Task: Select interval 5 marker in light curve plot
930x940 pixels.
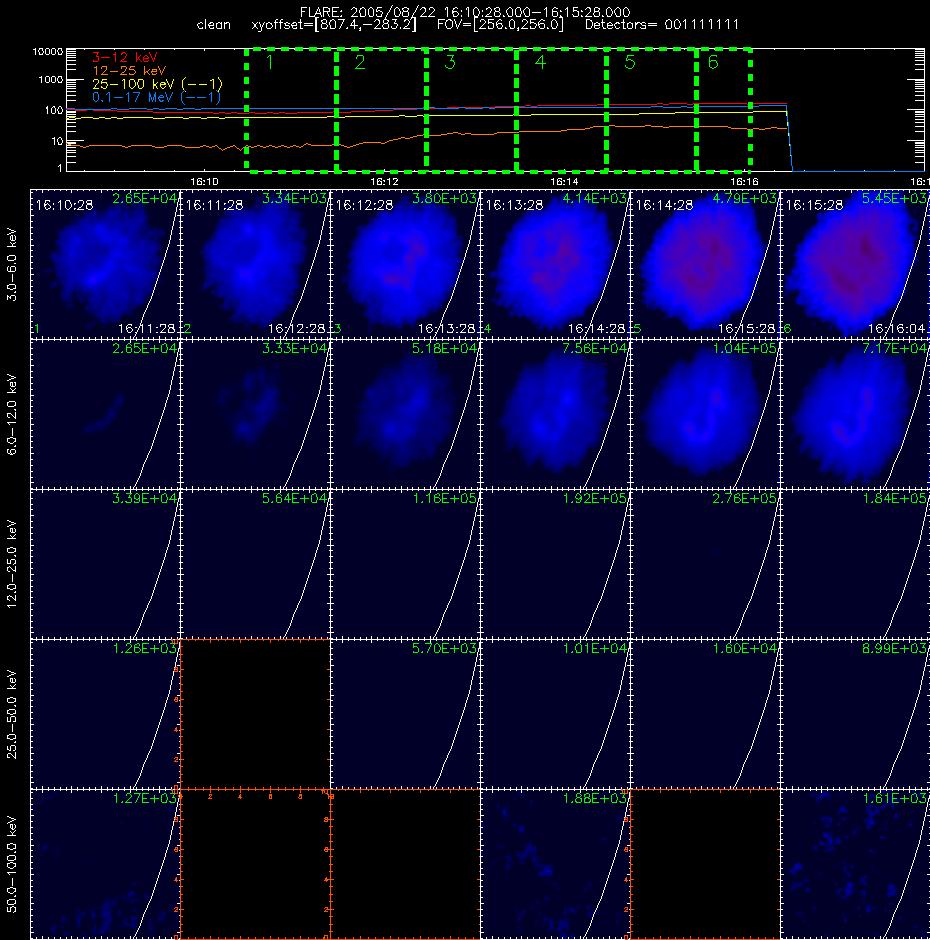Action: click(630, 62)
